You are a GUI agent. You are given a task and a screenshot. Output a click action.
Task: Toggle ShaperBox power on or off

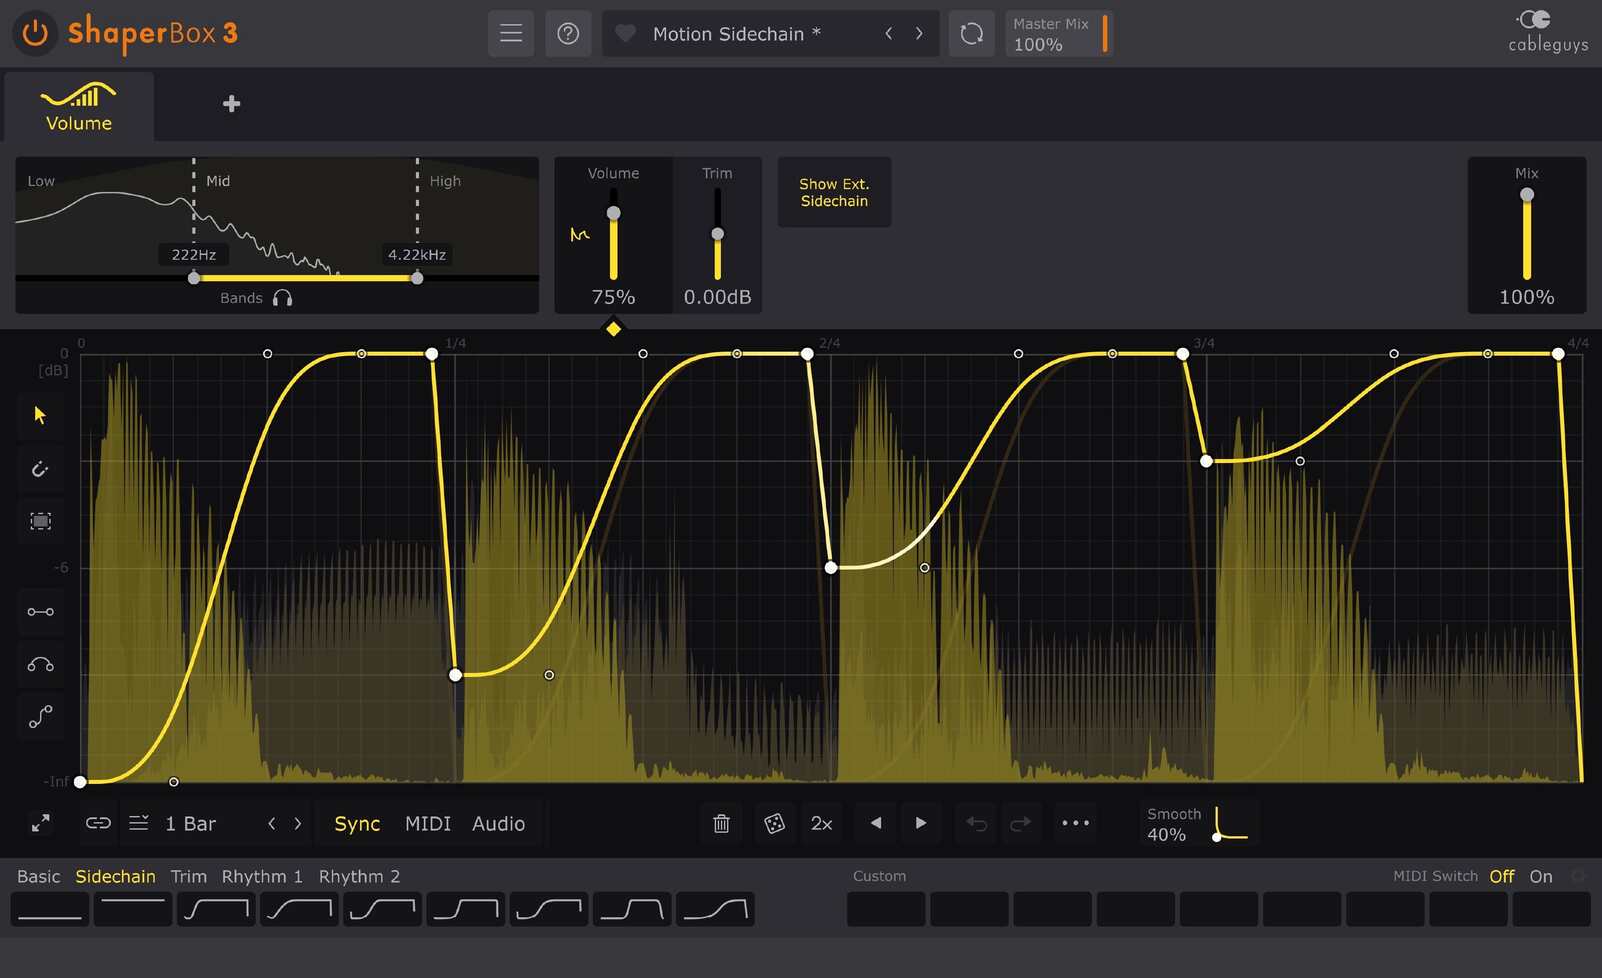tap(35, 33)
